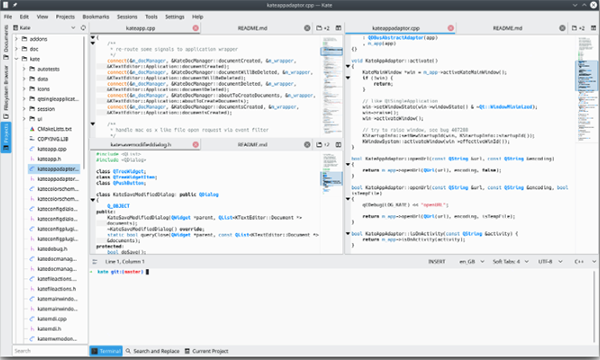
Task: Collapse the kate folder in project tree
Action: tap(16, 59)
